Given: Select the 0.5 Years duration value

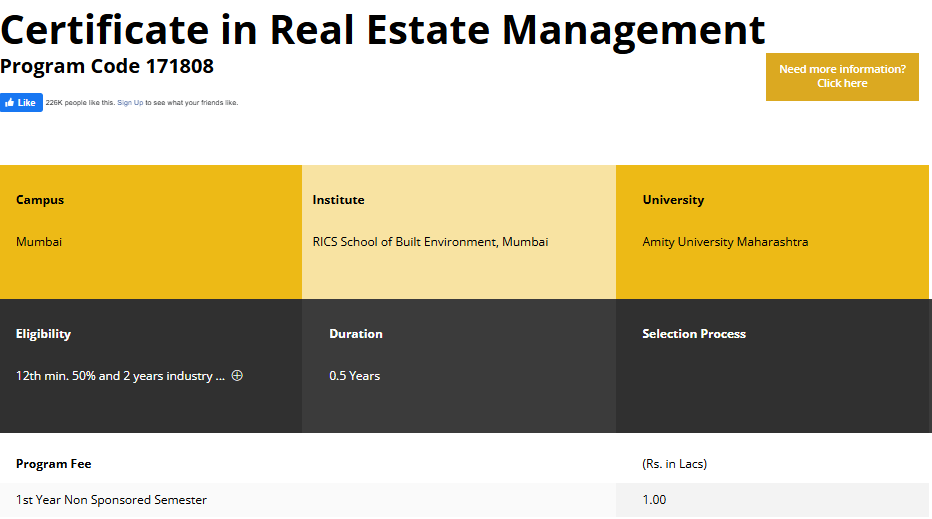Looking at the screenshot, I should [355, 376].
